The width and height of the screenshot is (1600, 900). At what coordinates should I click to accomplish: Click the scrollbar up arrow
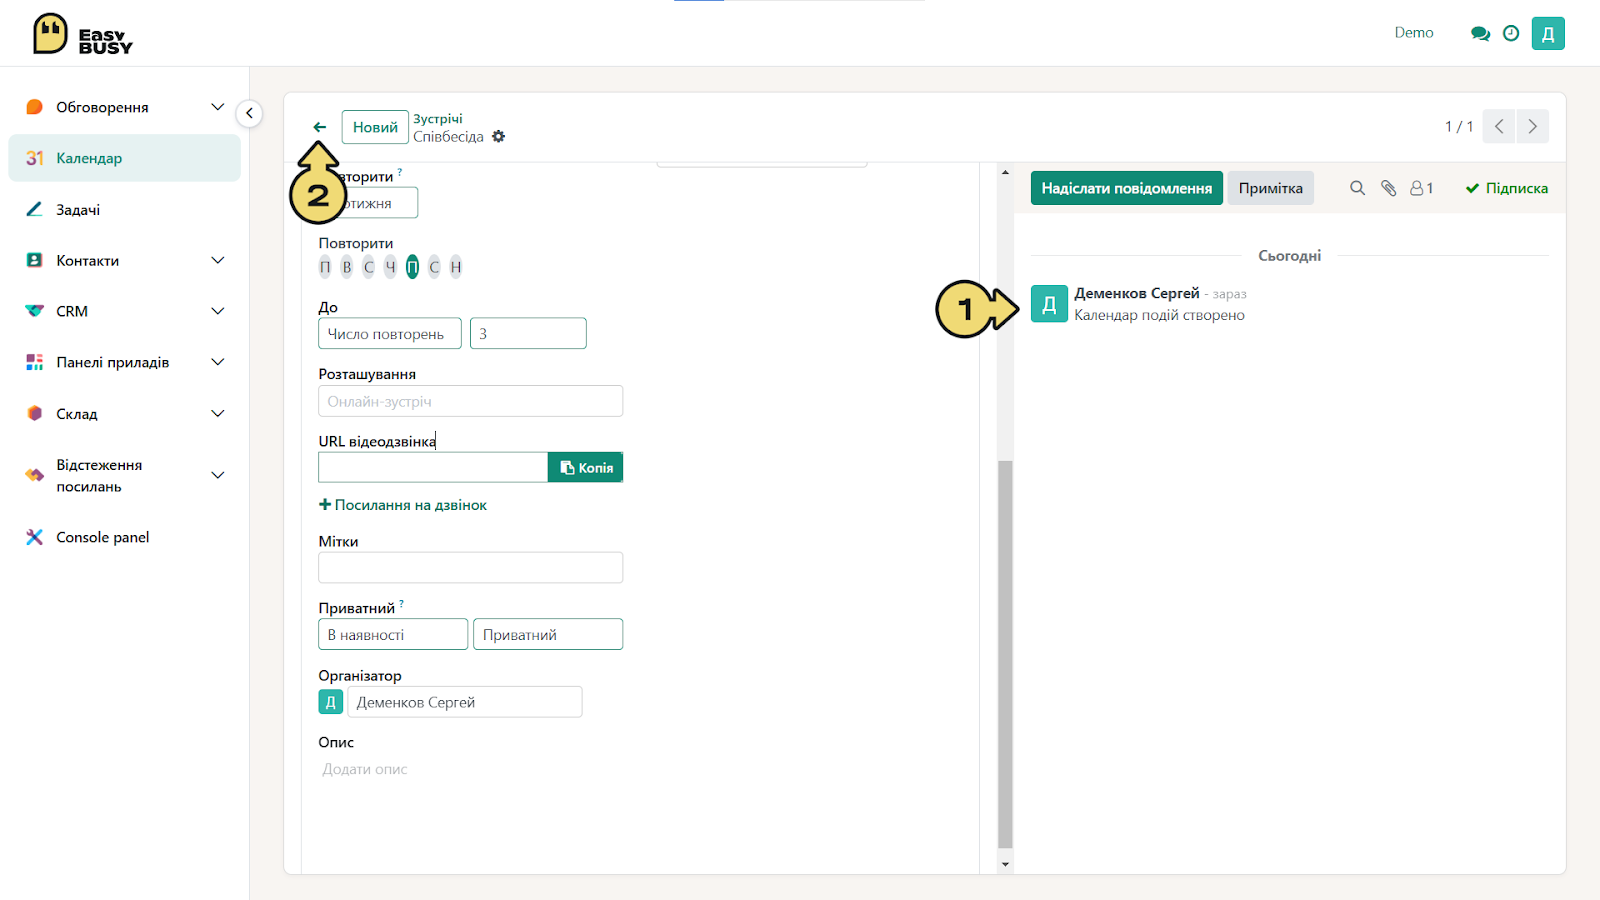click(x=1005, y=172)
